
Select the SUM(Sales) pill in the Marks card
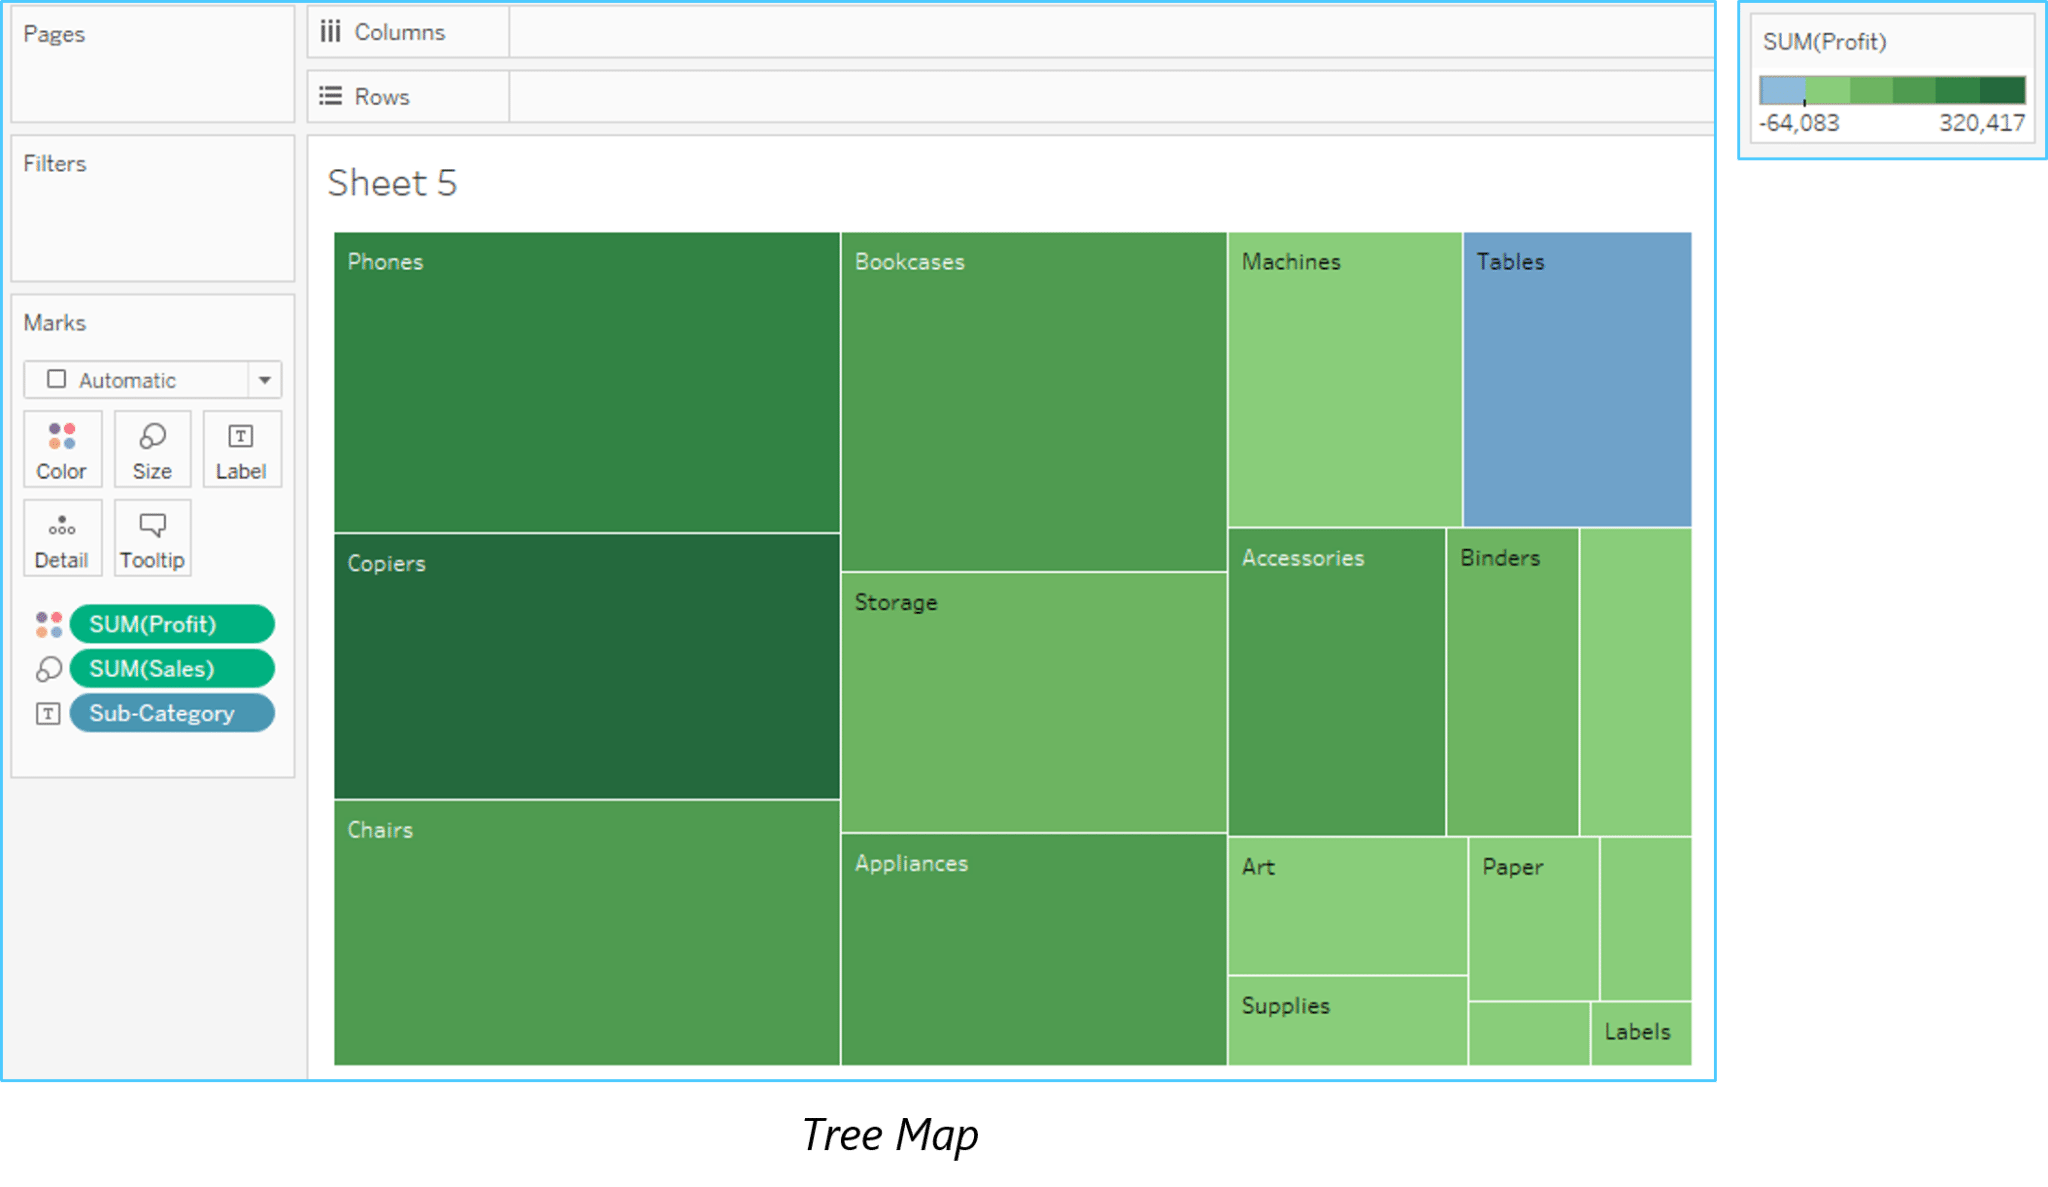click(171, 668)
